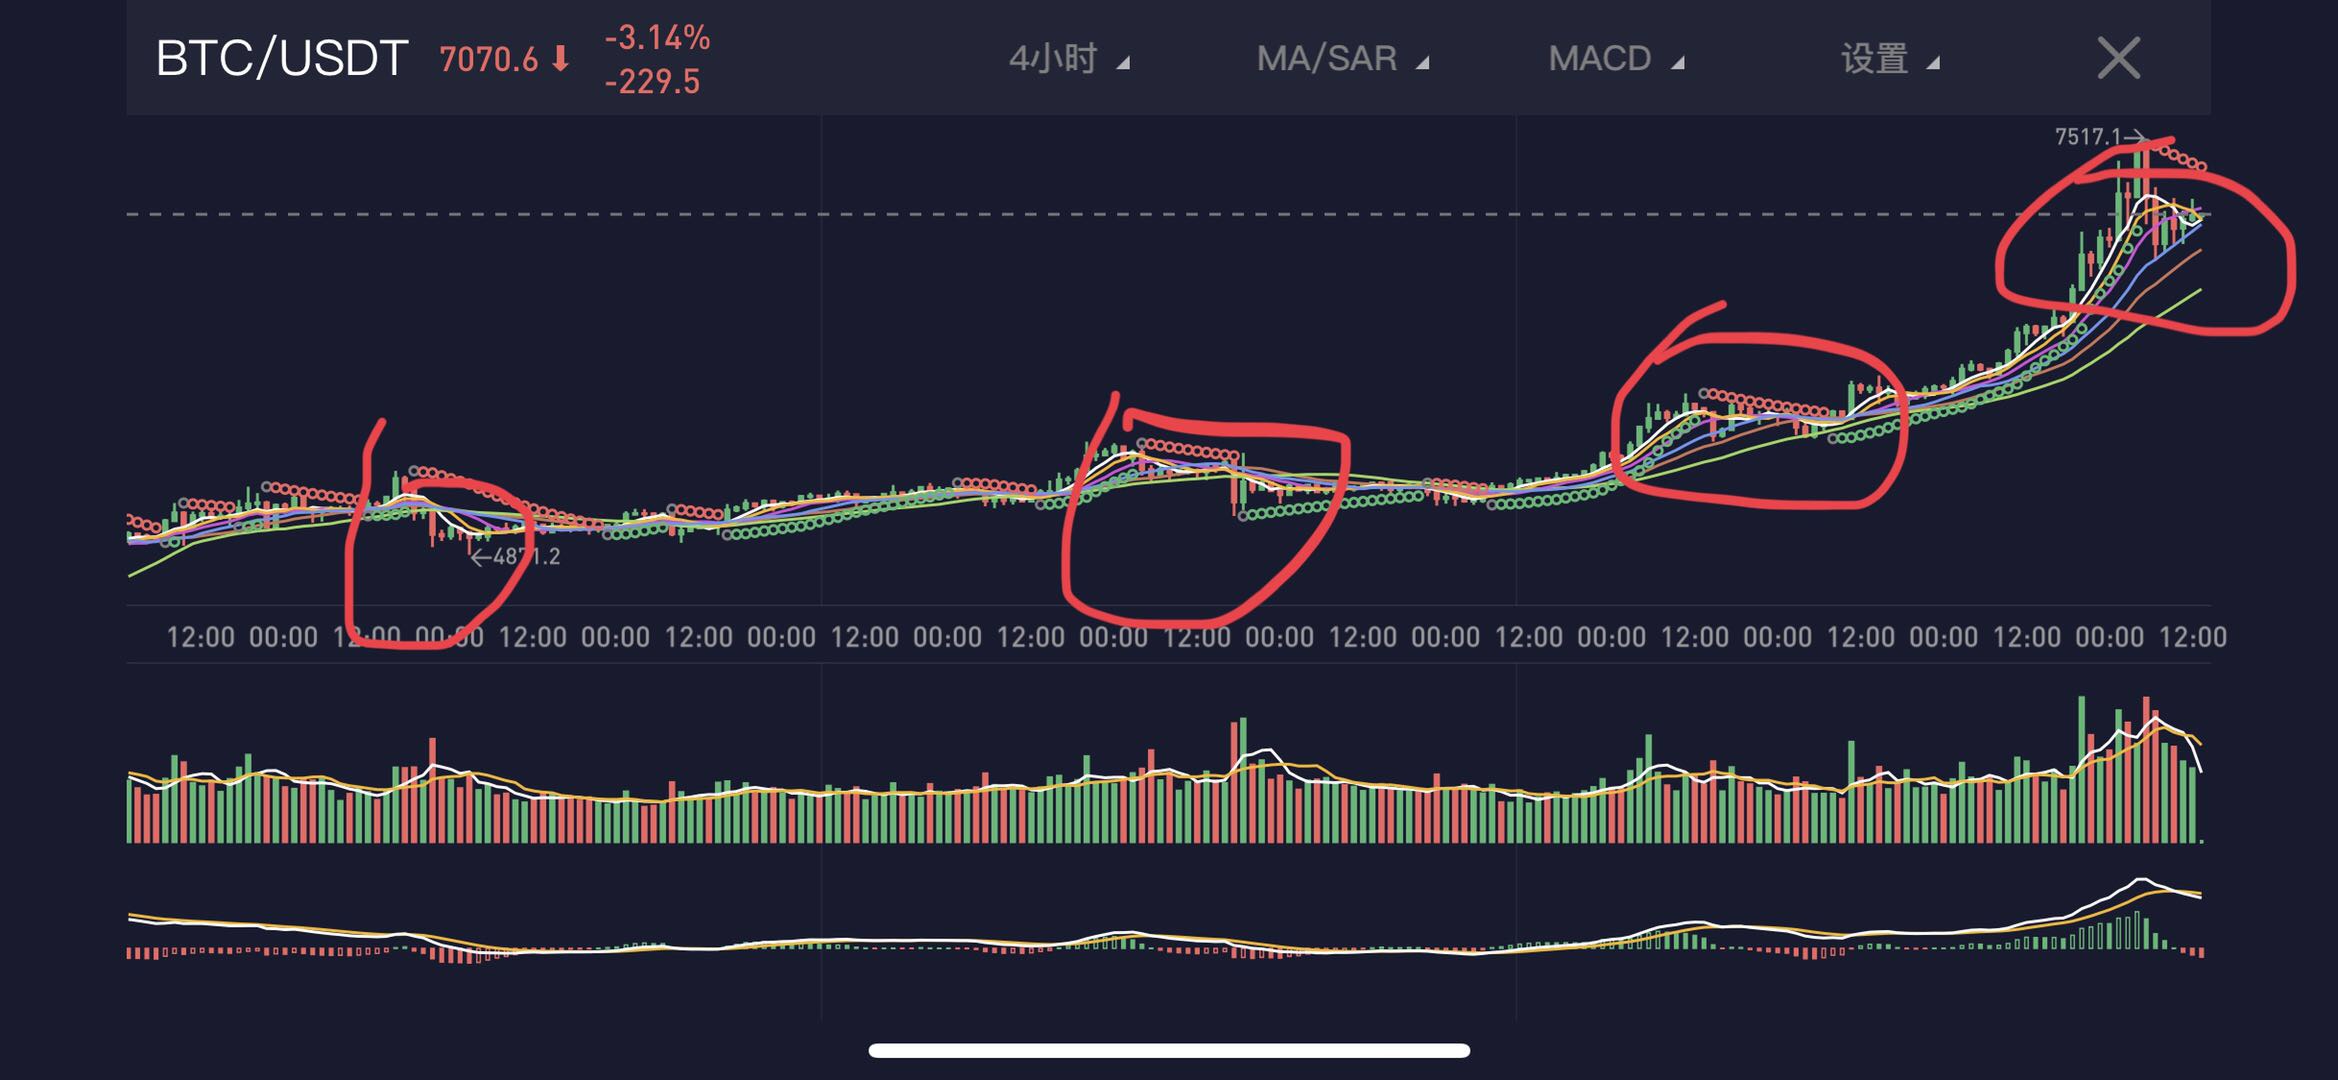Click the red down-arrow price icon
The width and height of the screenshot is (2338, 1080).
(561, 59)
